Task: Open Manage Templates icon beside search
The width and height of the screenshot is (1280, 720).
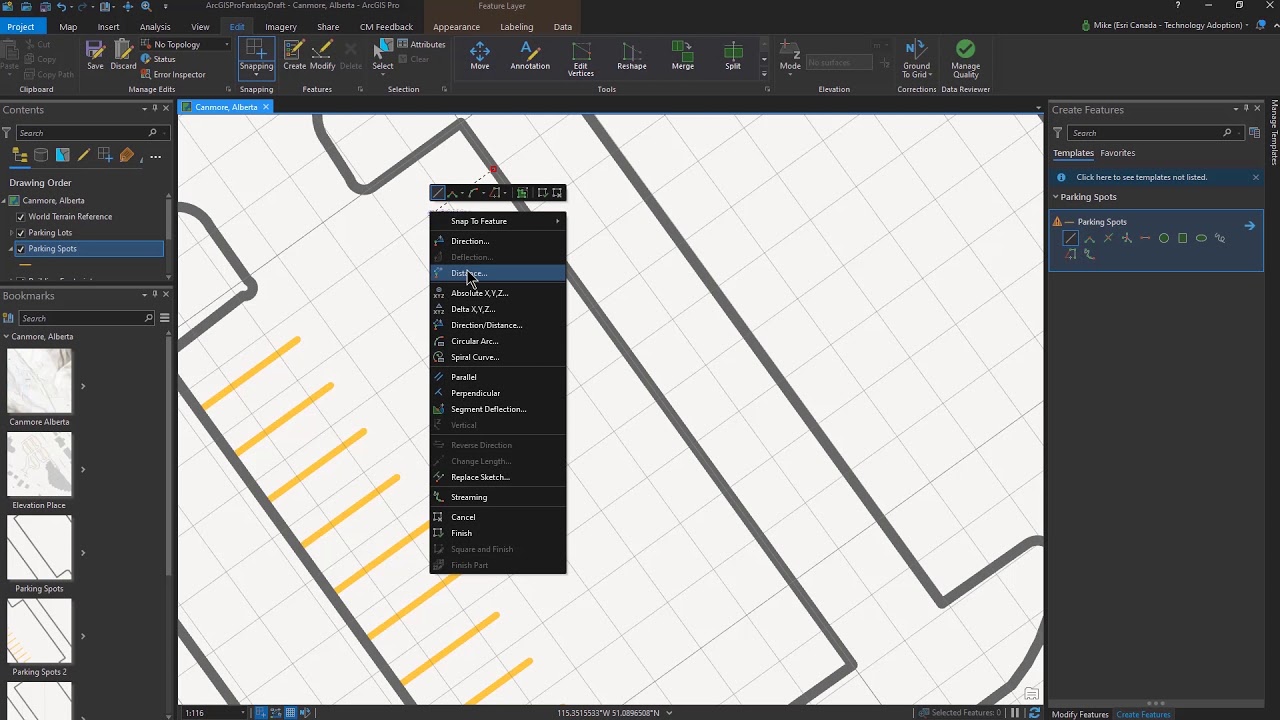Action: pyautogui.click(x=1254, y=133)
